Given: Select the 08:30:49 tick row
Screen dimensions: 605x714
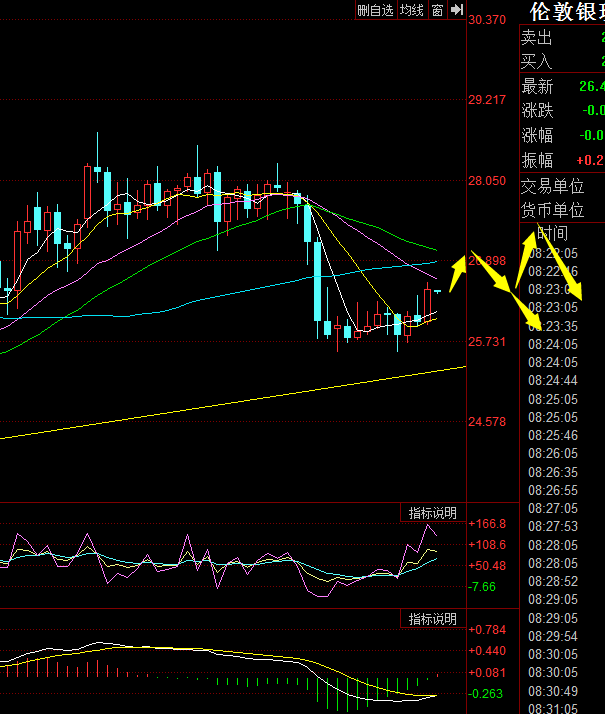Looking at the screenshot, I should pyautogui.click(x=553, y=691).
